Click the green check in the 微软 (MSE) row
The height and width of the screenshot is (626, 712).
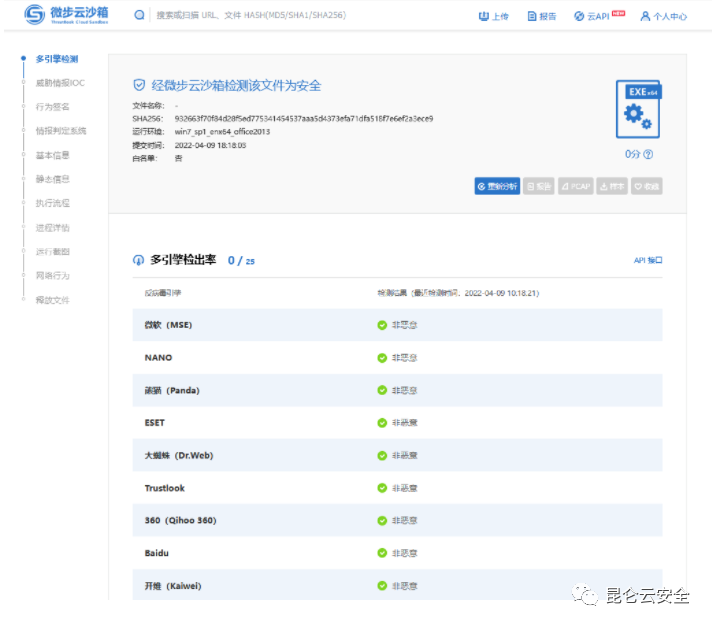click(382, 325)
